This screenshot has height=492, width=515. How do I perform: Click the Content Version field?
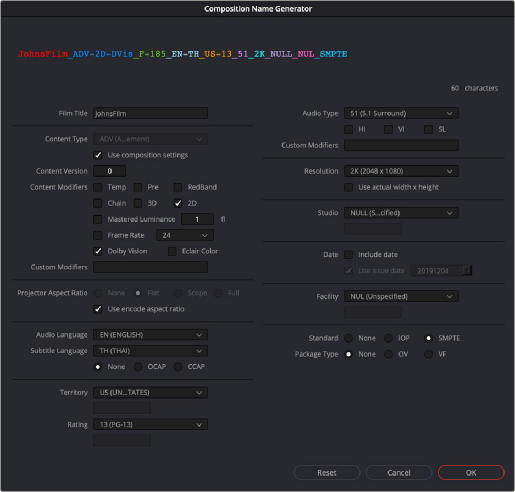tap(109, 171)
